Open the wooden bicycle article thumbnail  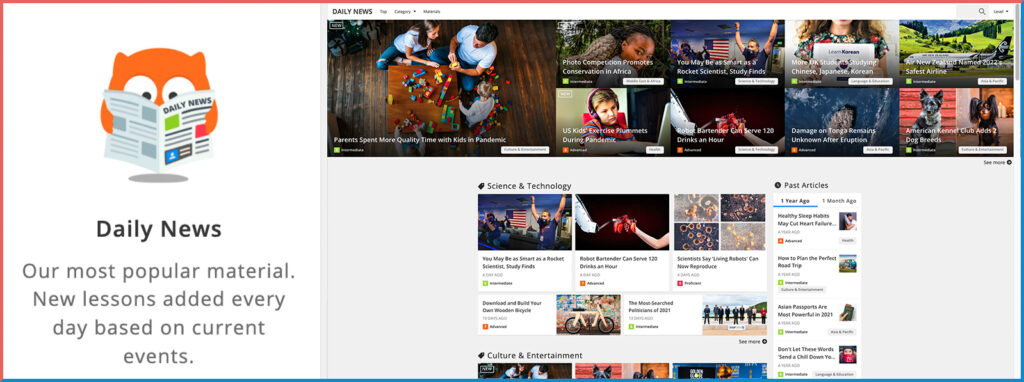point(588,315)
